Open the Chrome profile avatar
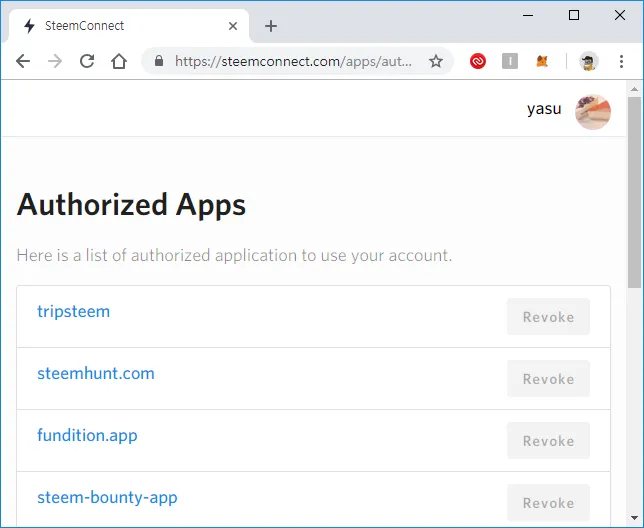This screenshot has width=644, height=528. [589, 62]
